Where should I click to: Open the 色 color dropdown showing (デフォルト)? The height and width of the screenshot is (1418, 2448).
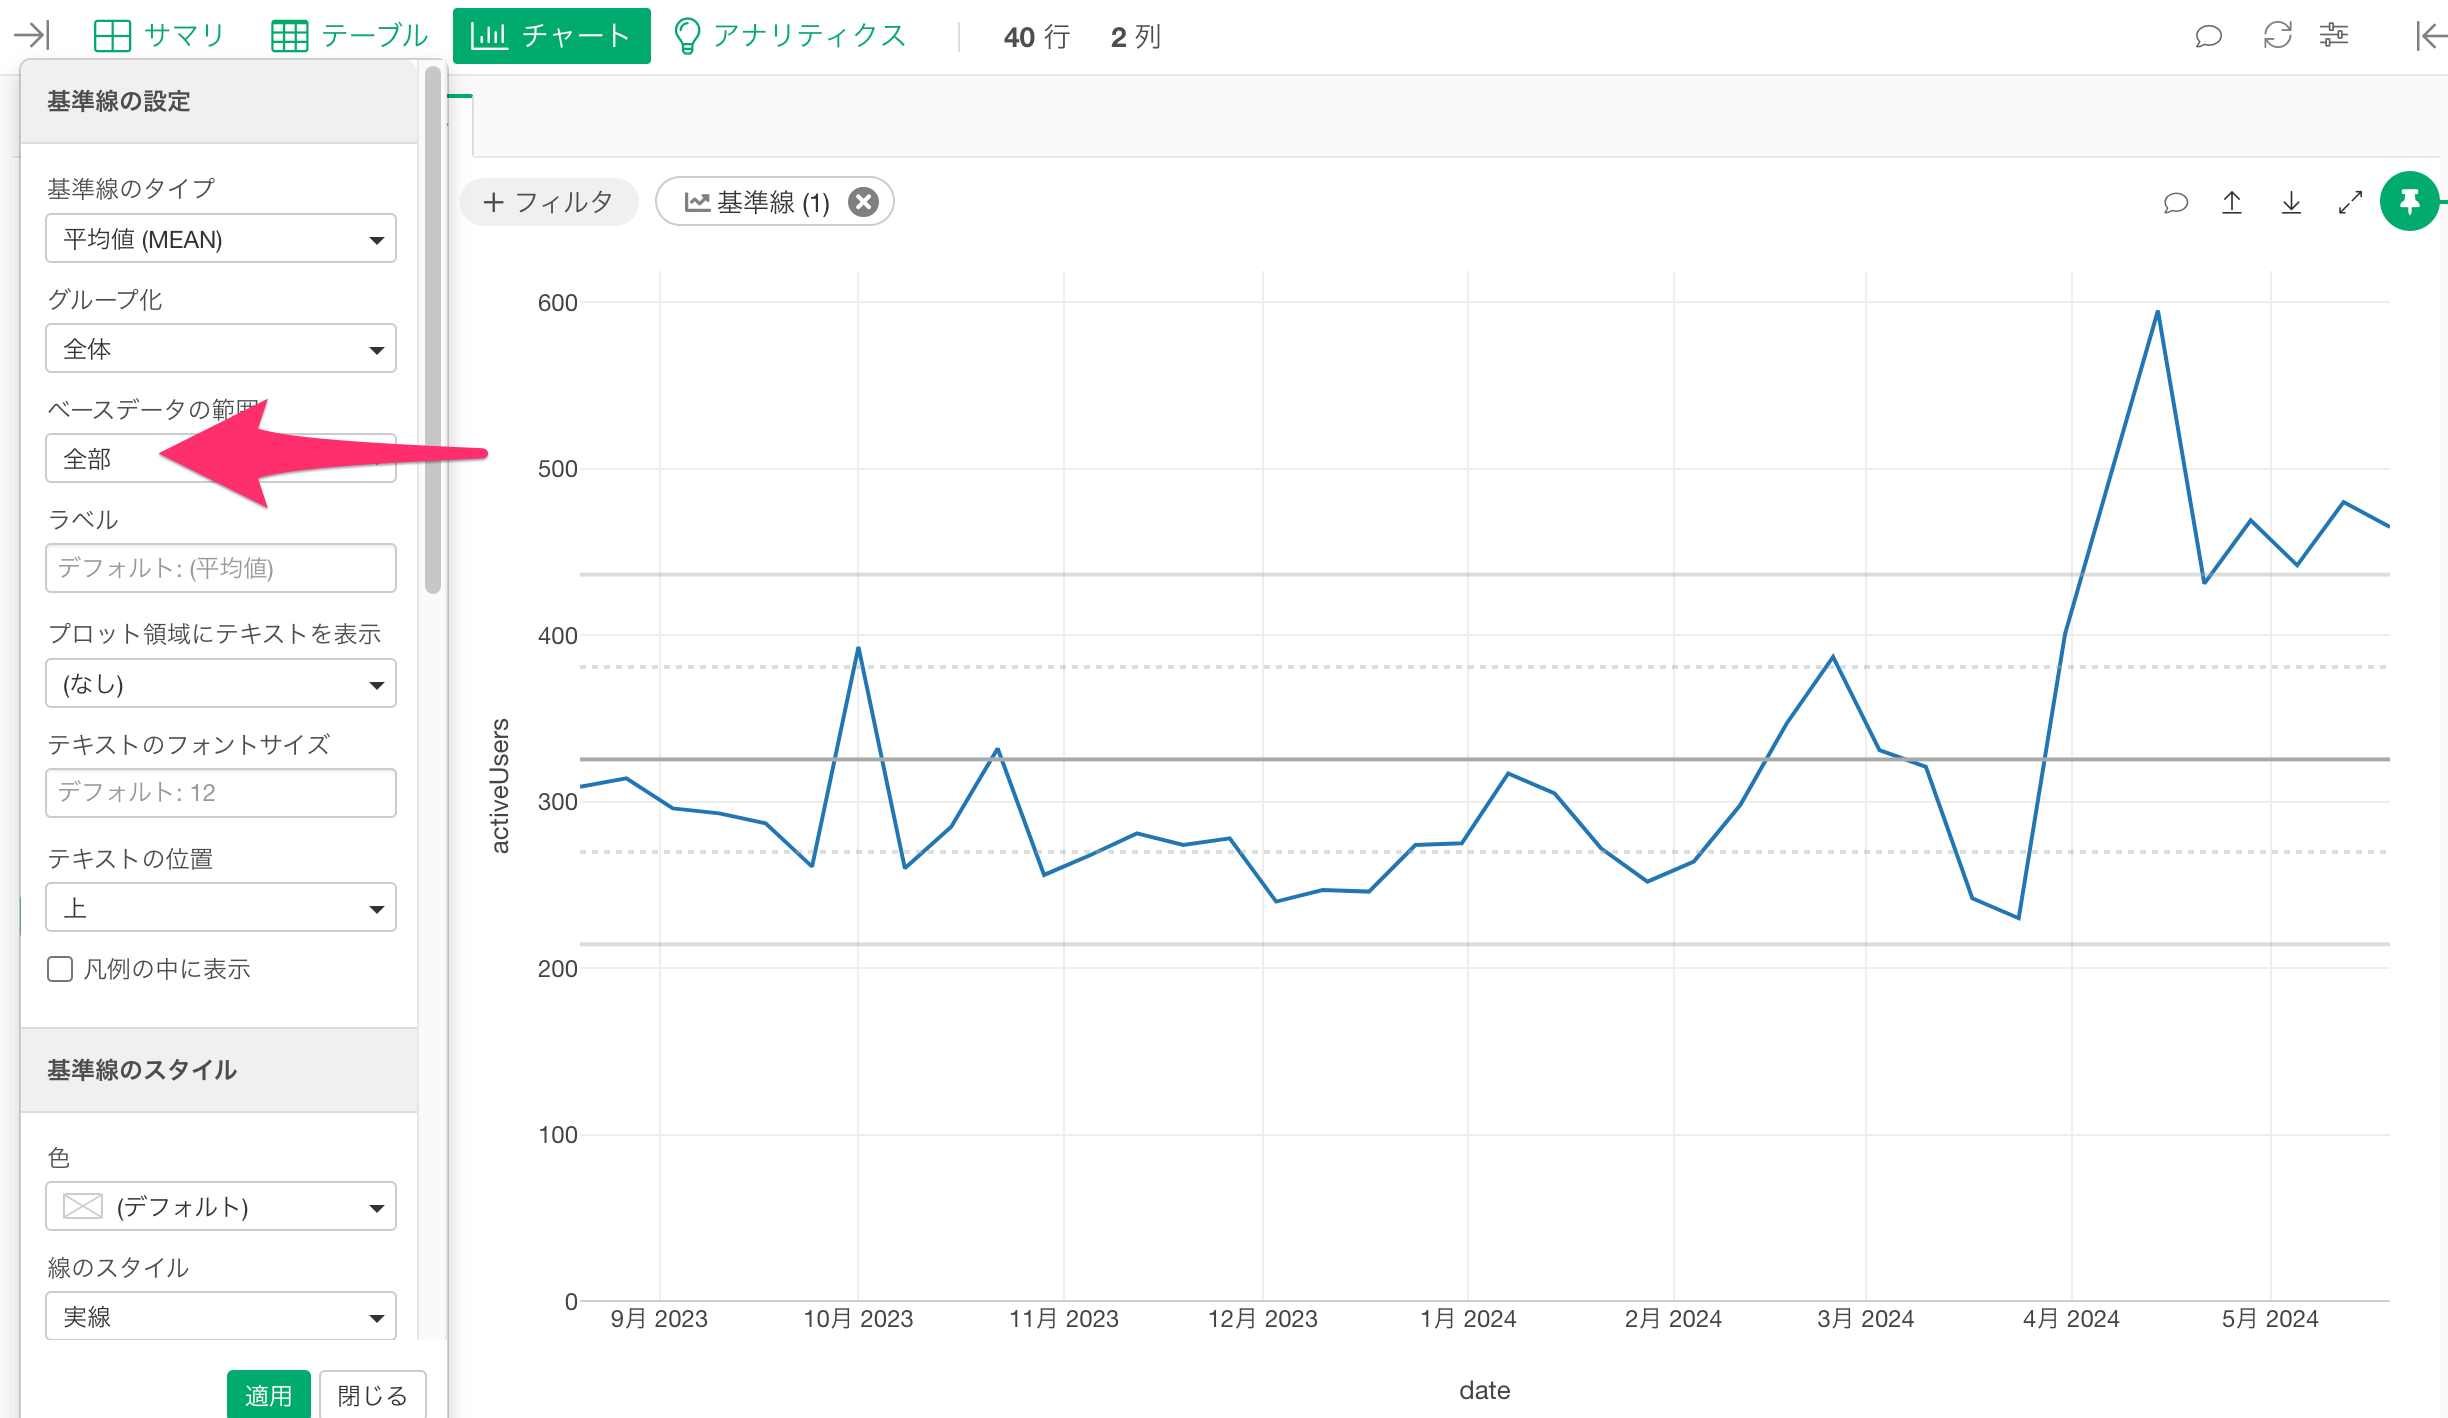point(221,1207)
